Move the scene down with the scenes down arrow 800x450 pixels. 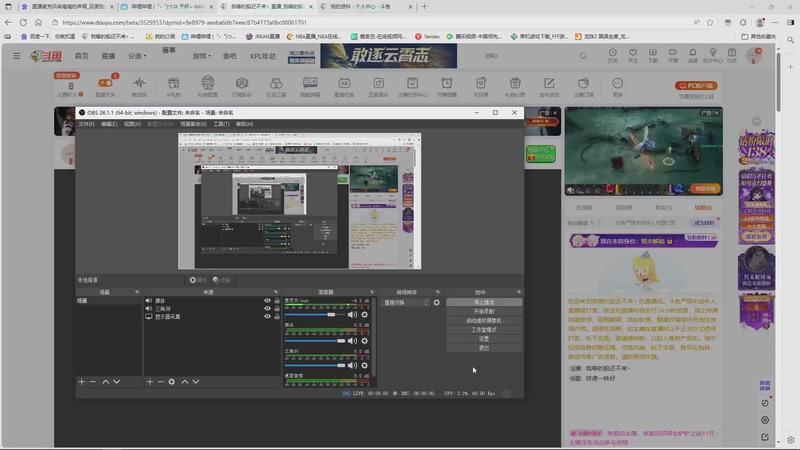117,382
